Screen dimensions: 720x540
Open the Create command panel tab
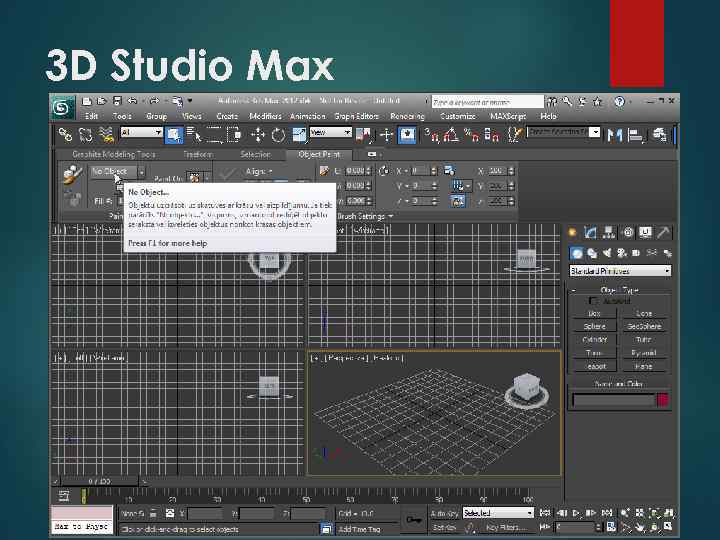click(572, 232)
